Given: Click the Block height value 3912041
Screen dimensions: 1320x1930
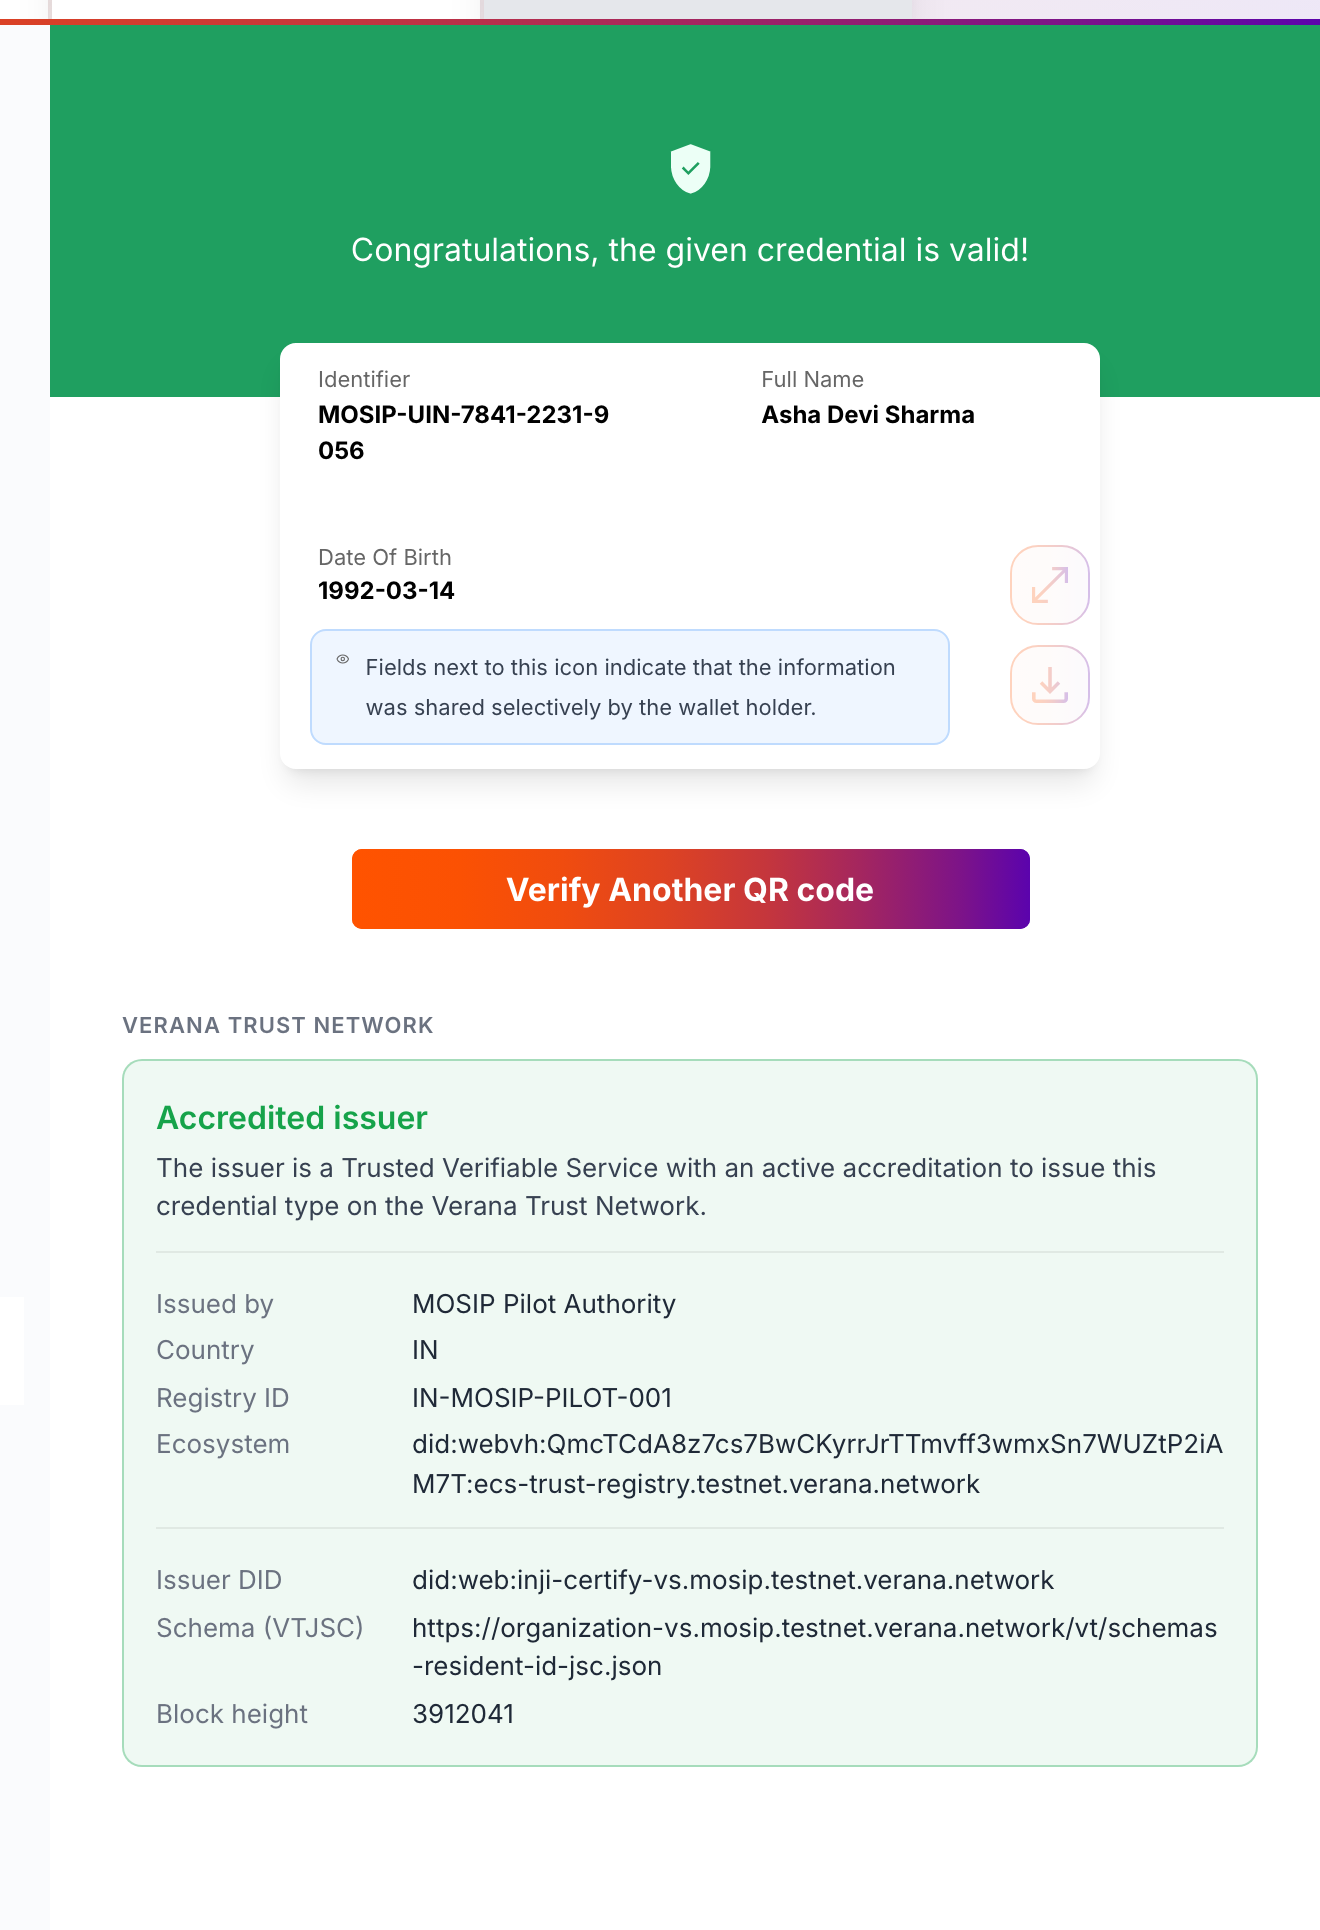Looking at the screenshot, I should [463, 1714].
